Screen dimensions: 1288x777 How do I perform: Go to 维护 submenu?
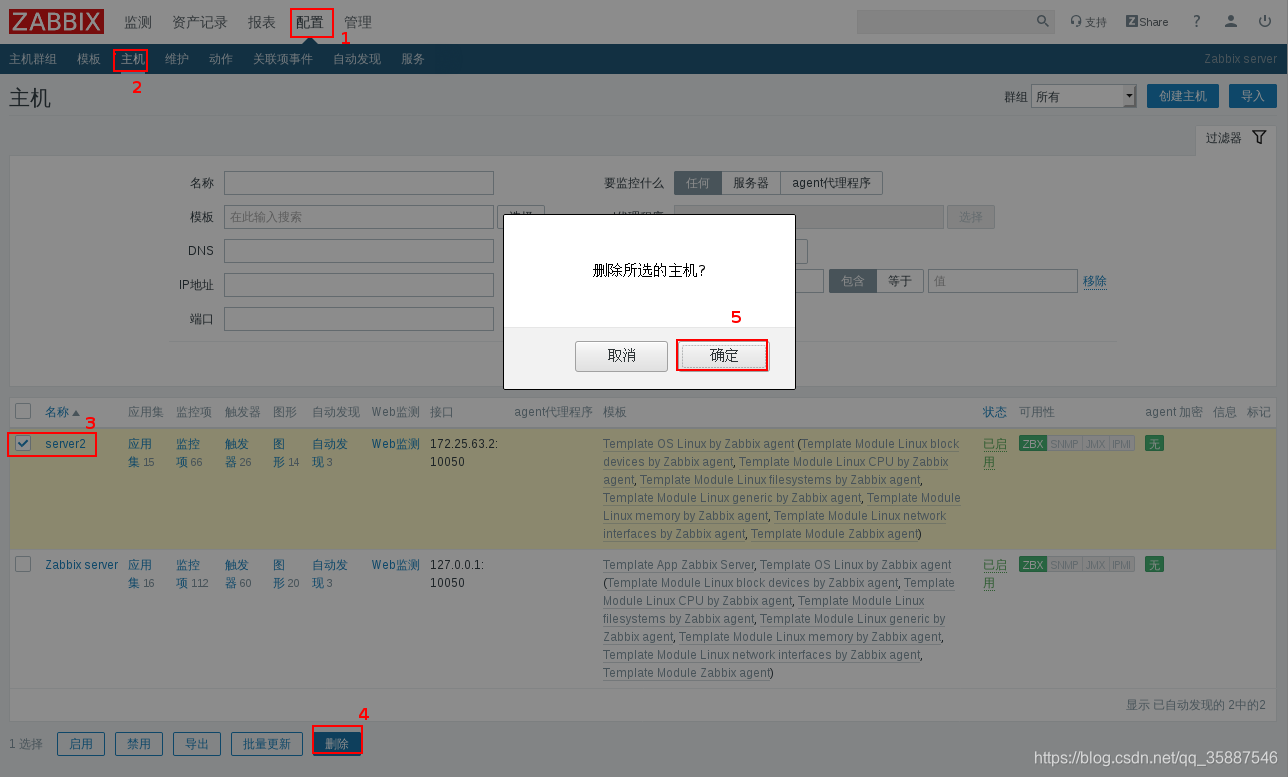click(177, 59)
